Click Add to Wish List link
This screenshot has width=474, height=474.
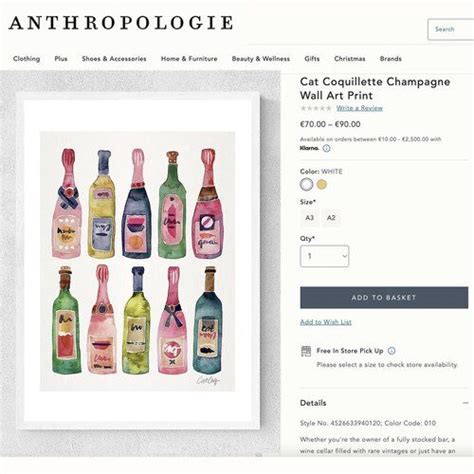point(326,322)
